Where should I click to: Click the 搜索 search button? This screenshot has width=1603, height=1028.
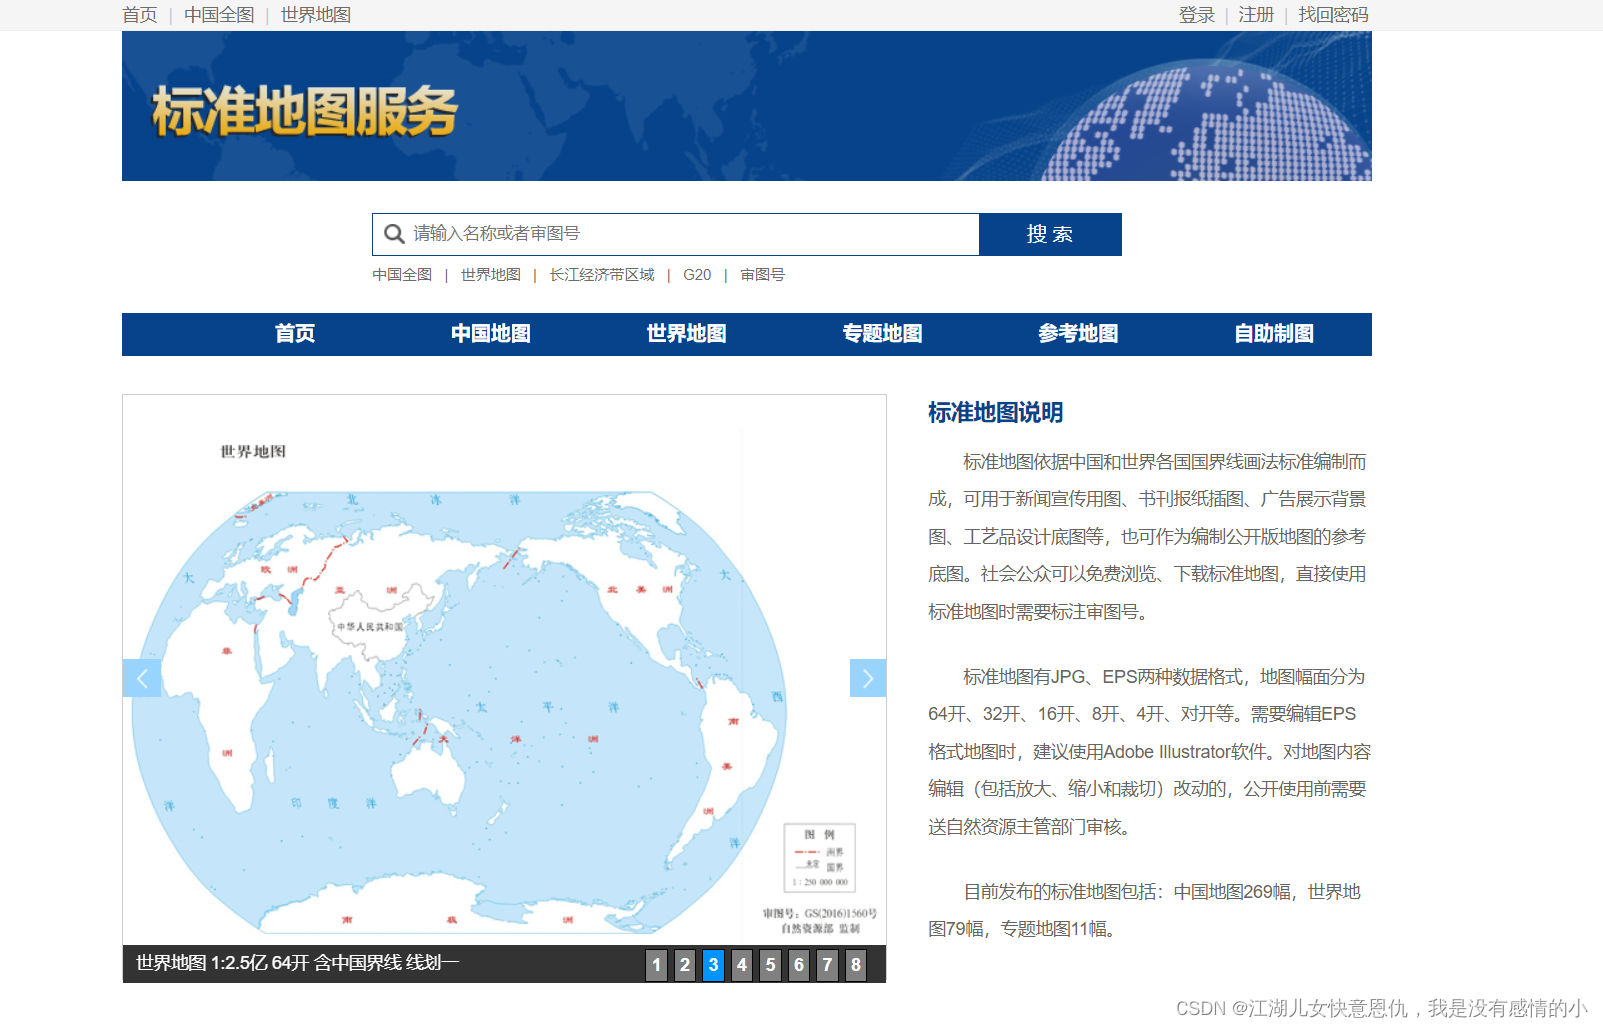pyautogui.click(x=1049, y=234)
